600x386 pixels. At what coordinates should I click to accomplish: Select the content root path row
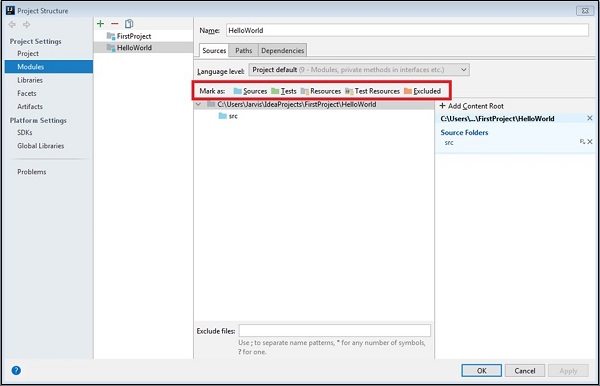pos(314,104)
